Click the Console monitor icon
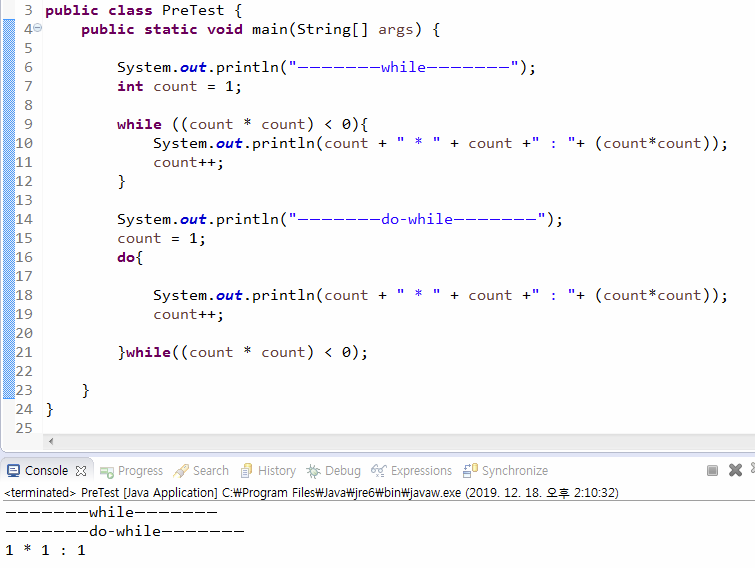 tap(13, 471)
